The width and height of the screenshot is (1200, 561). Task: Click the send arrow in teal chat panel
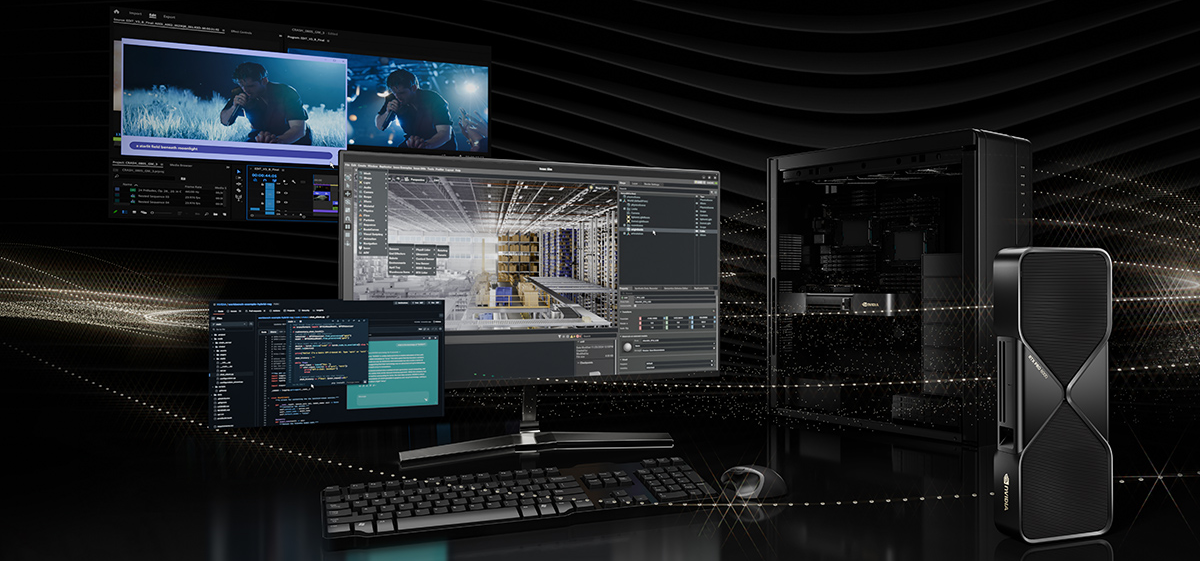click(425, 399)
